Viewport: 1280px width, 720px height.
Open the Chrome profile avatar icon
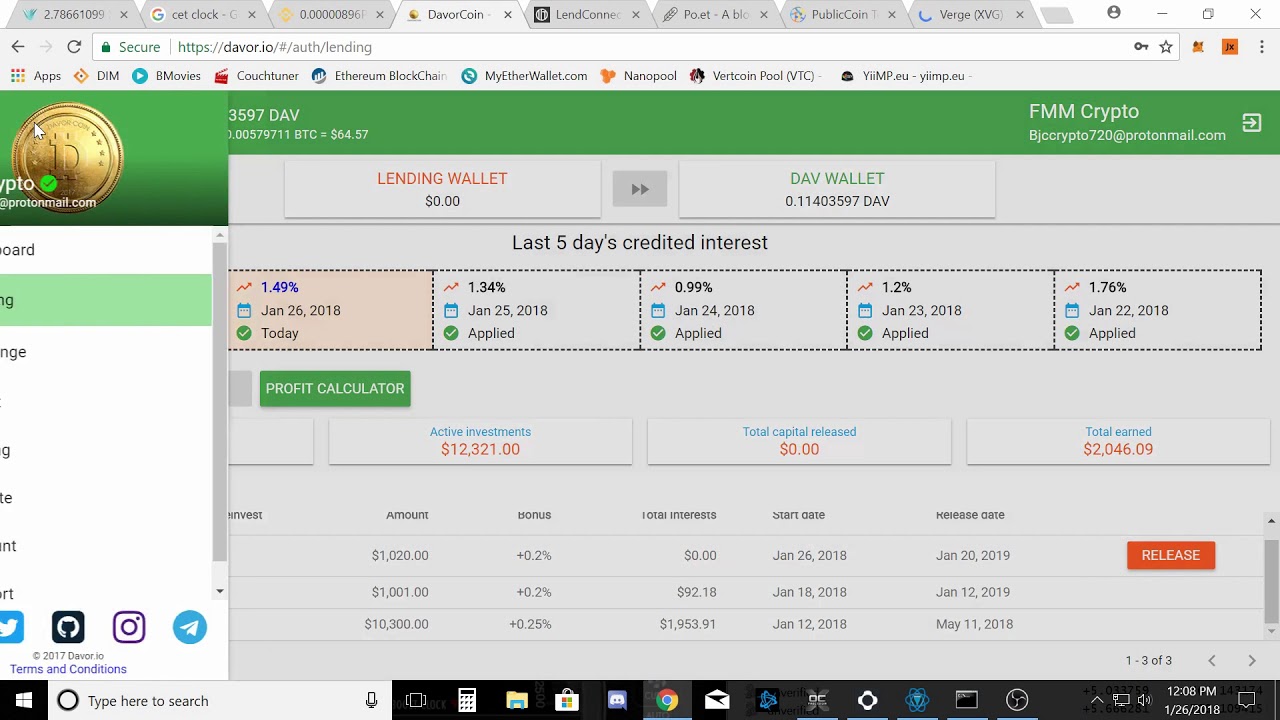(x=1114, y=13)
